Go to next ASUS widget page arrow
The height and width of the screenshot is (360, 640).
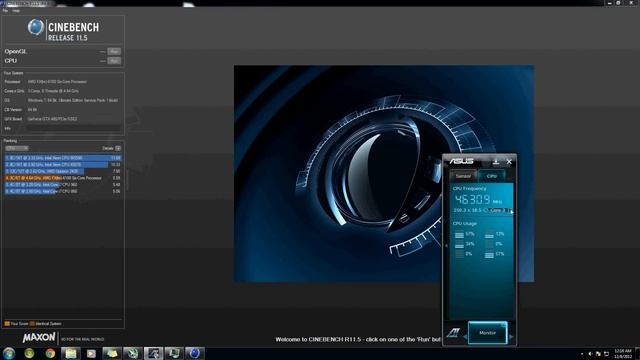511,337
